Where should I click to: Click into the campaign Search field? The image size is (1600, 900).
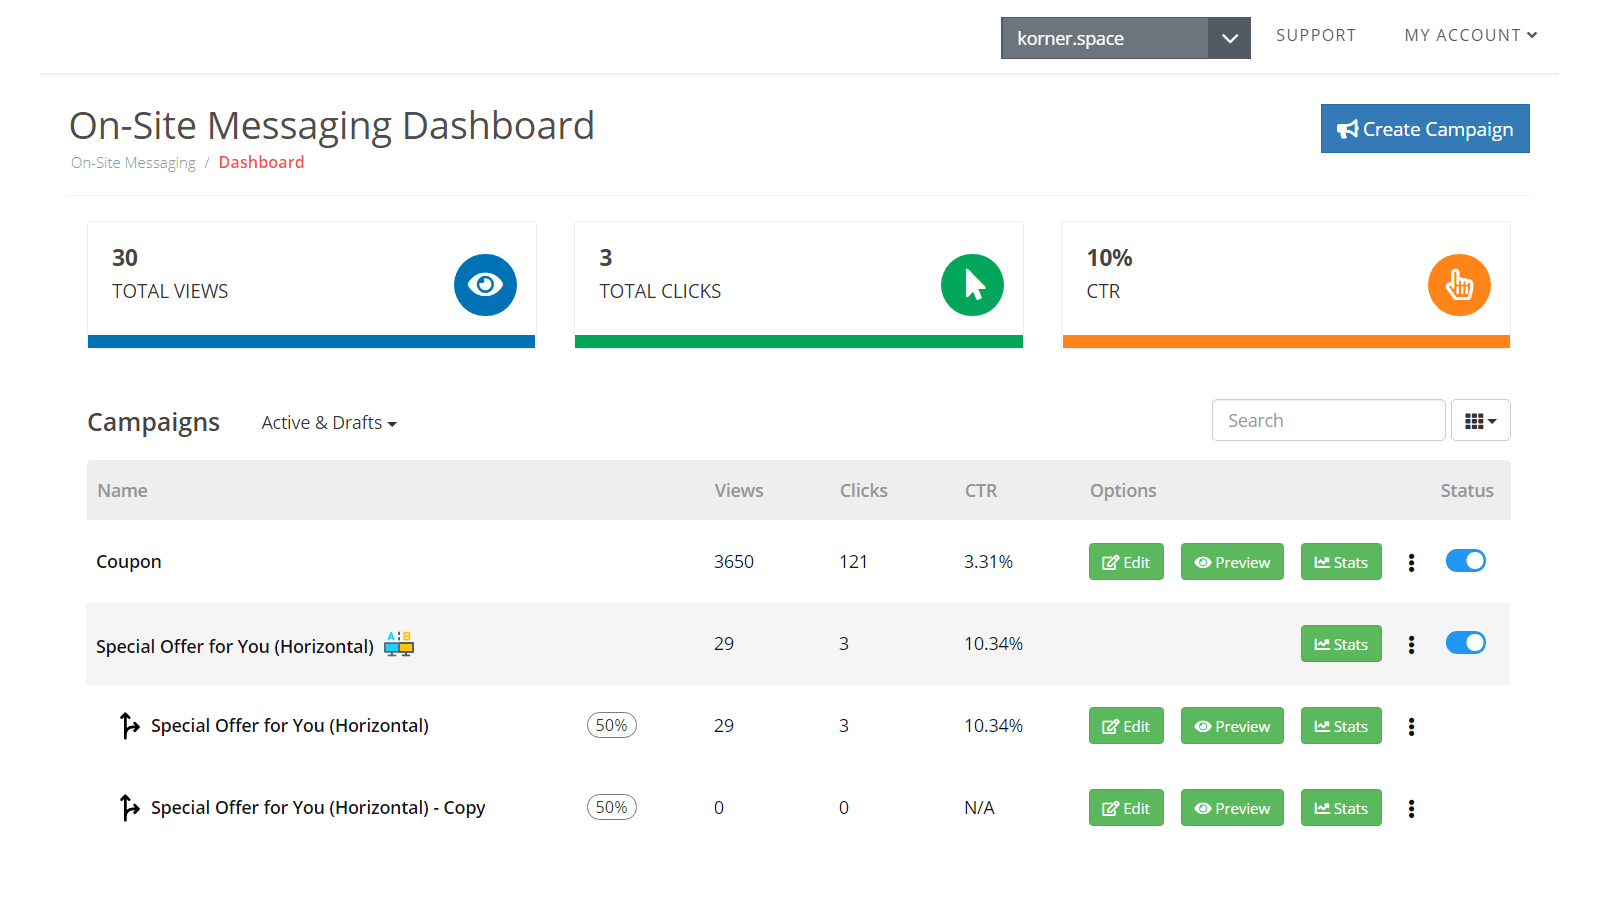click(1328, 421)
